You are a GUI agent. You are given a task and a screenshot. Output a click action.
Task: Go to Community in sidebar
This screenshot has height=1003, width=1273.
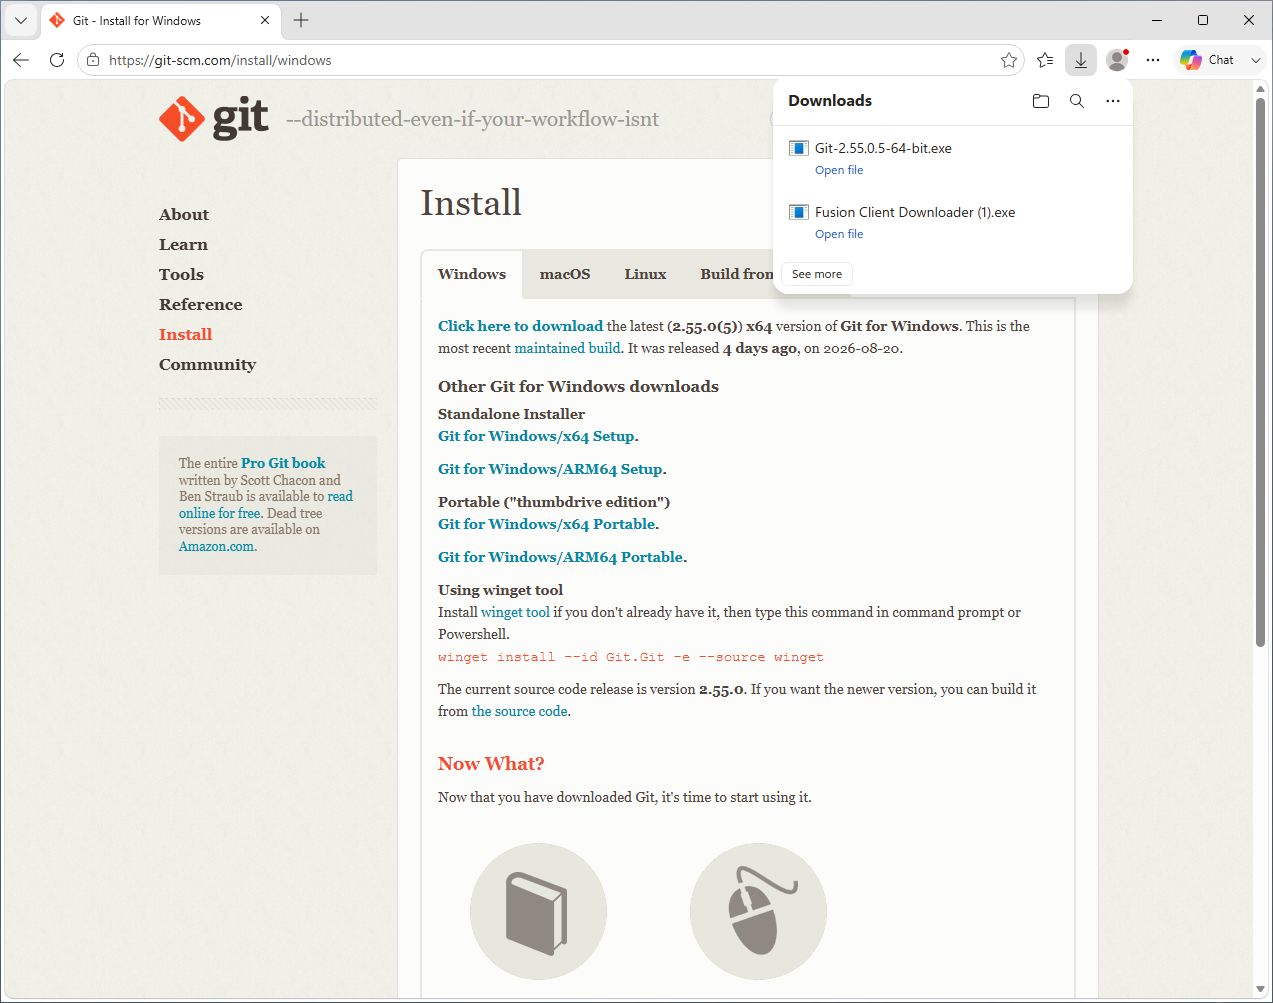point(207,364)
